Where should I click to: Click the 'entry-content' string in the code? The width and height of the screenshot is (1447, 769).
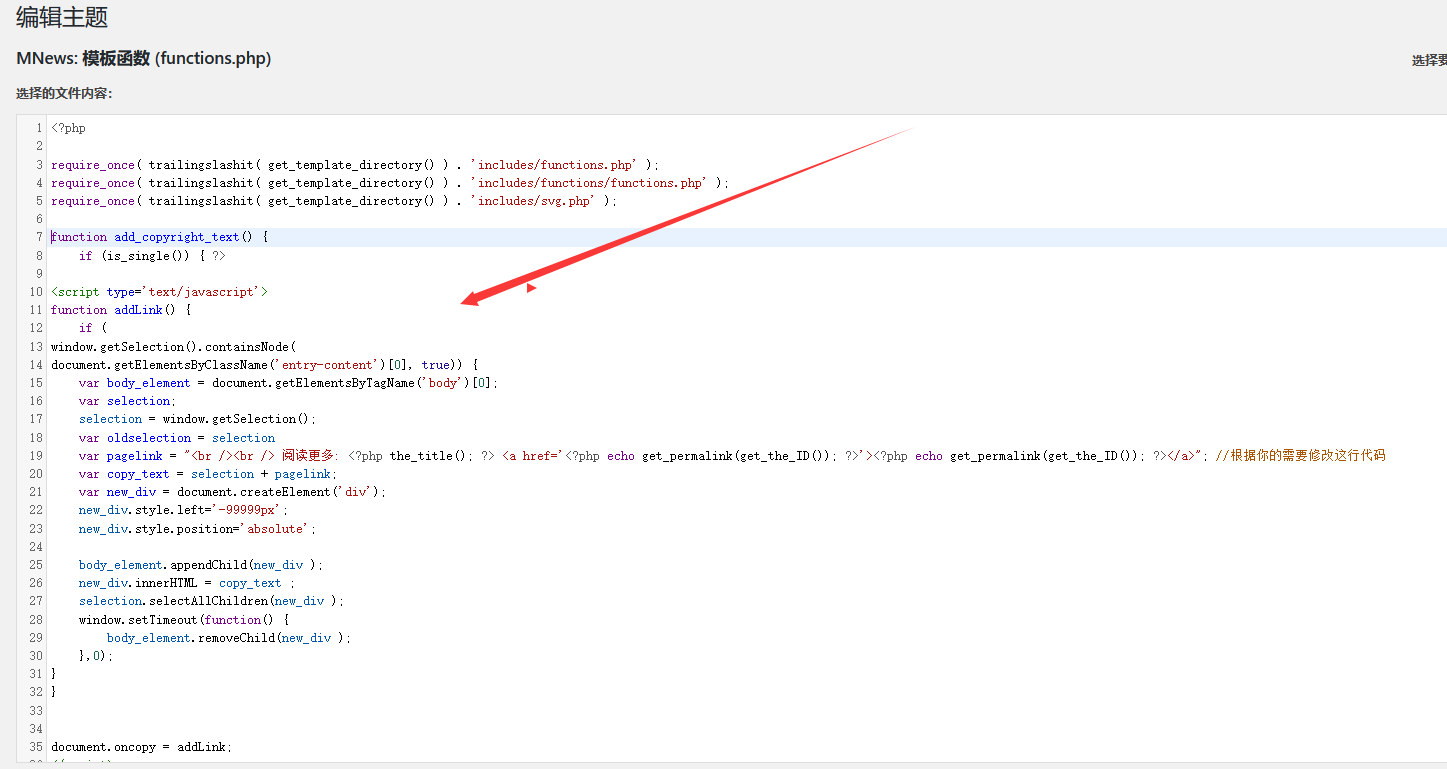pos(328,365)
